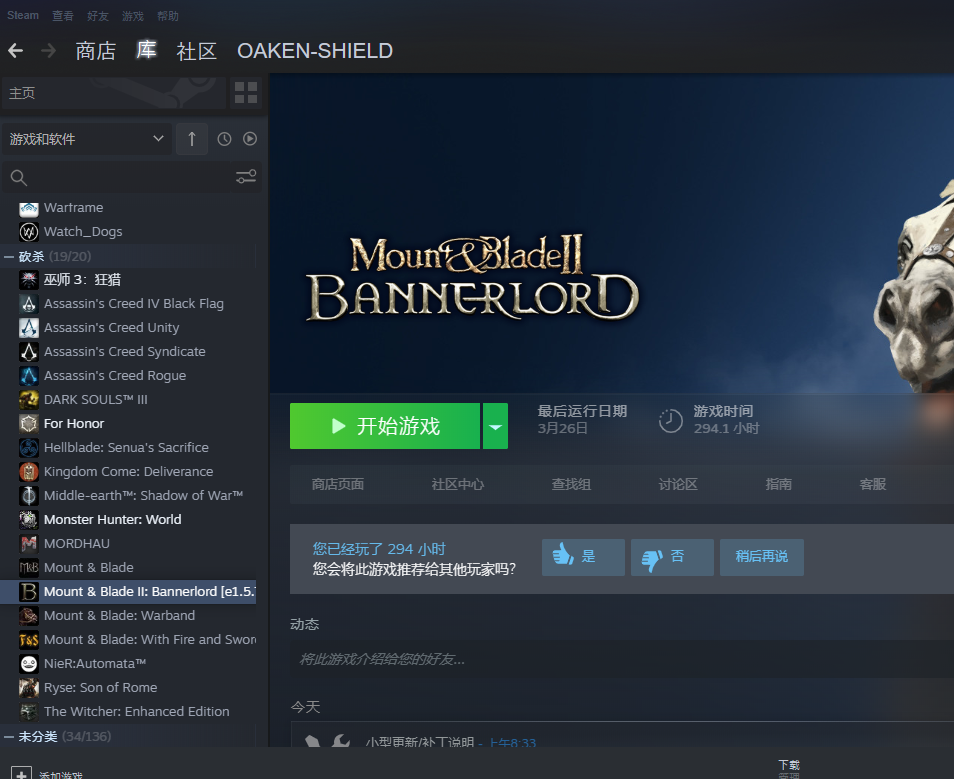The height and width of the screenshot is (779, 954).
Task: Go to the 社区 tab
Action: click(197, 51)
